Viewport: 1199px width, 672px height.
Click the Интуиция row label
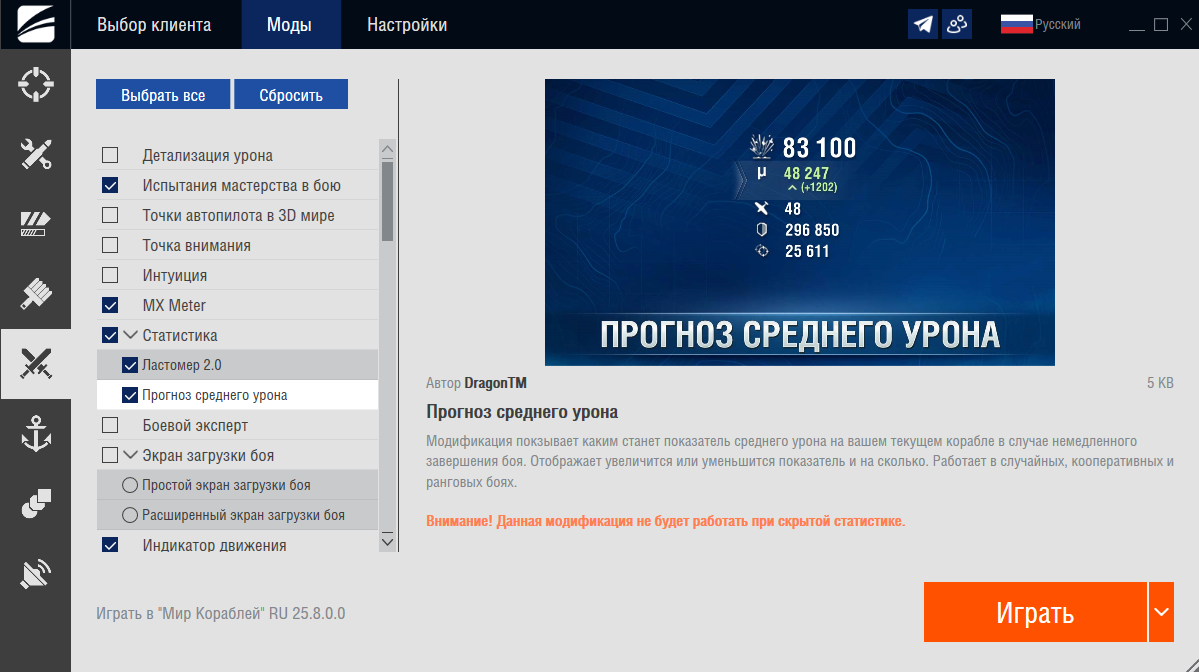pos(174,275)
